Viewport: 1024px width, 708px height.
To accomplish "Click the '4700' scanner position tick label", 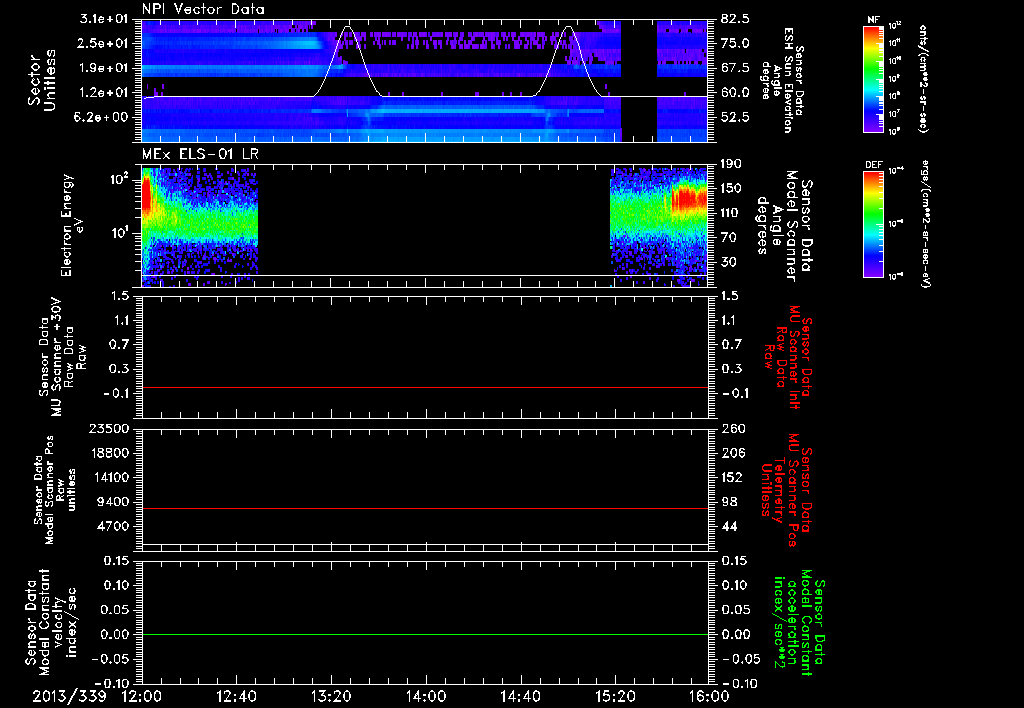I will [x=113, y=526].
